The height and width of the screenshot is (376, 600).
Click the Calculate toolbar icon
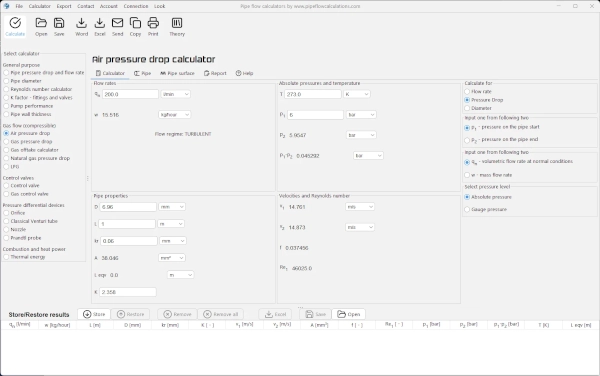pos(15,26)
